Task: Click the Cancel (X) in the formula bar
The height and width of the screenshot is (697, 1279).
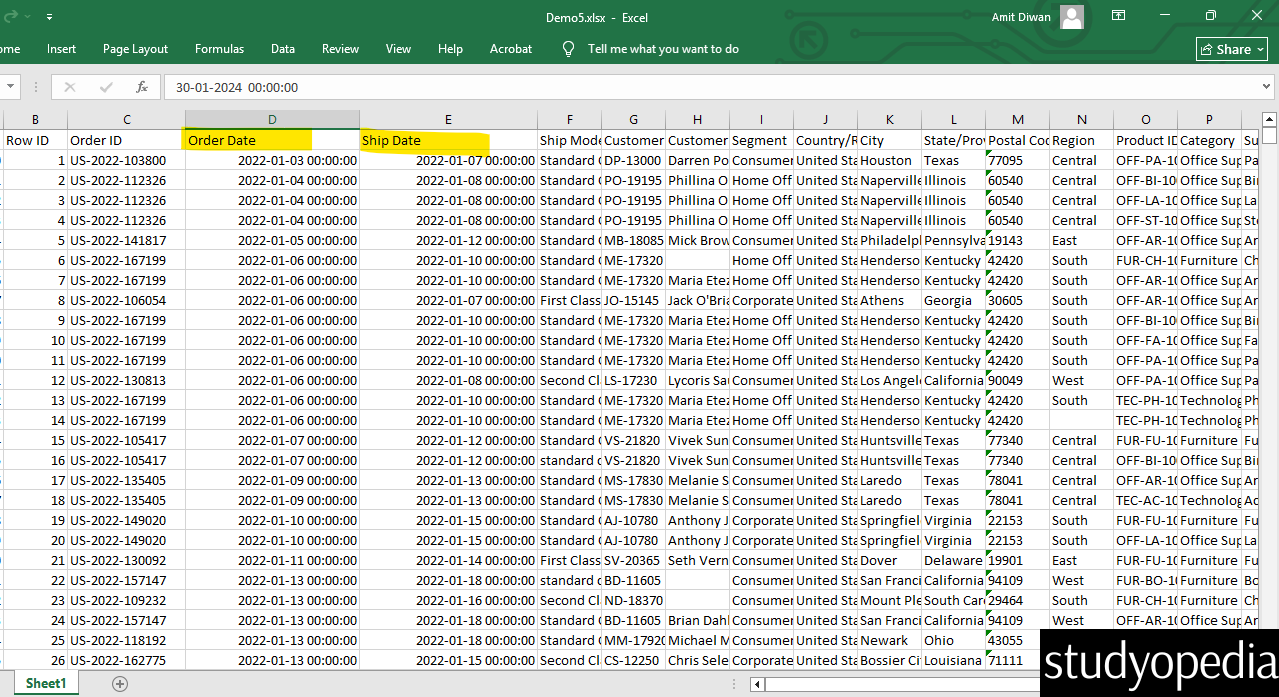Action: 68,87
